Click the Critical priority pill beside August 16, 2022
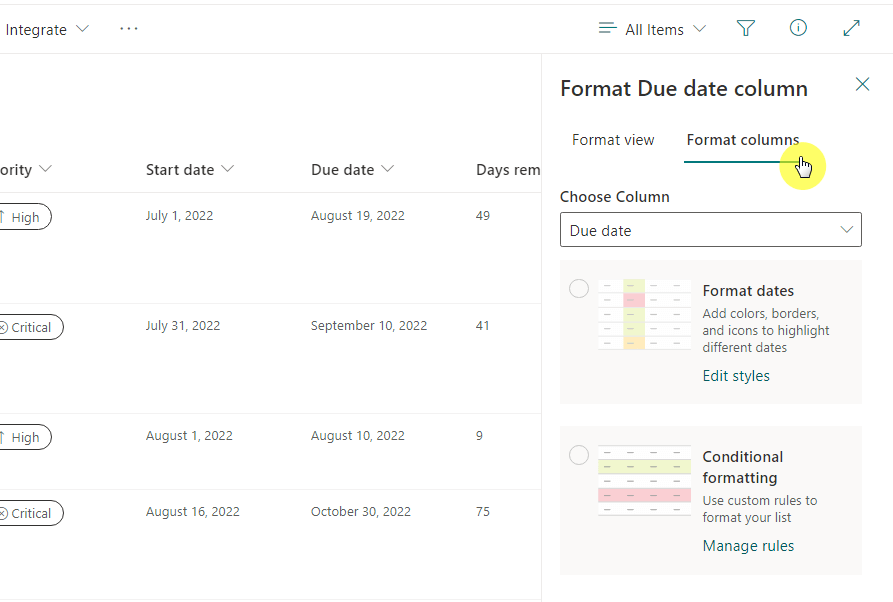893x602 pixels. (x=31, y=513)
